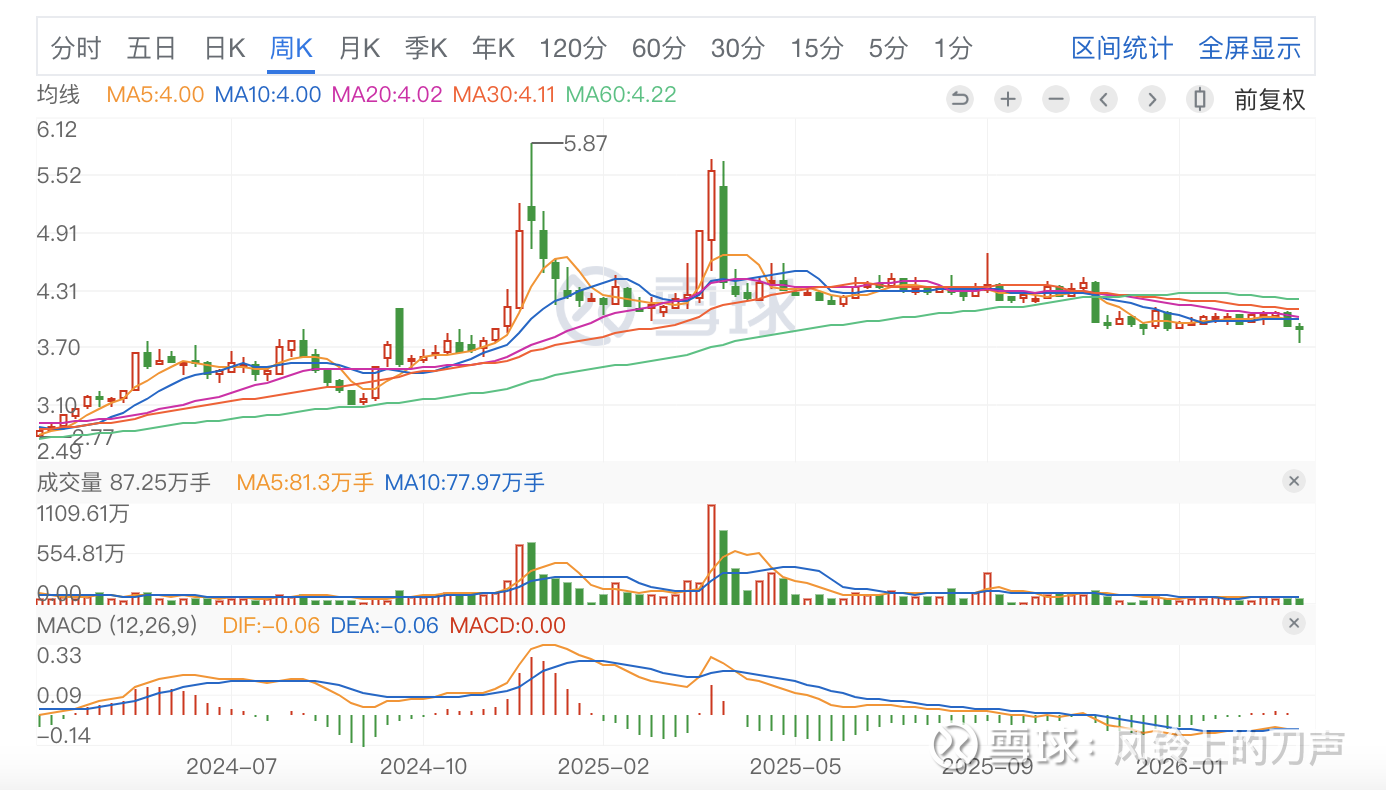Click the MACD (12,26,9) indicator title
This screenshot has width=1386, height=790.
pyautogui.click(x=117, y=626)
